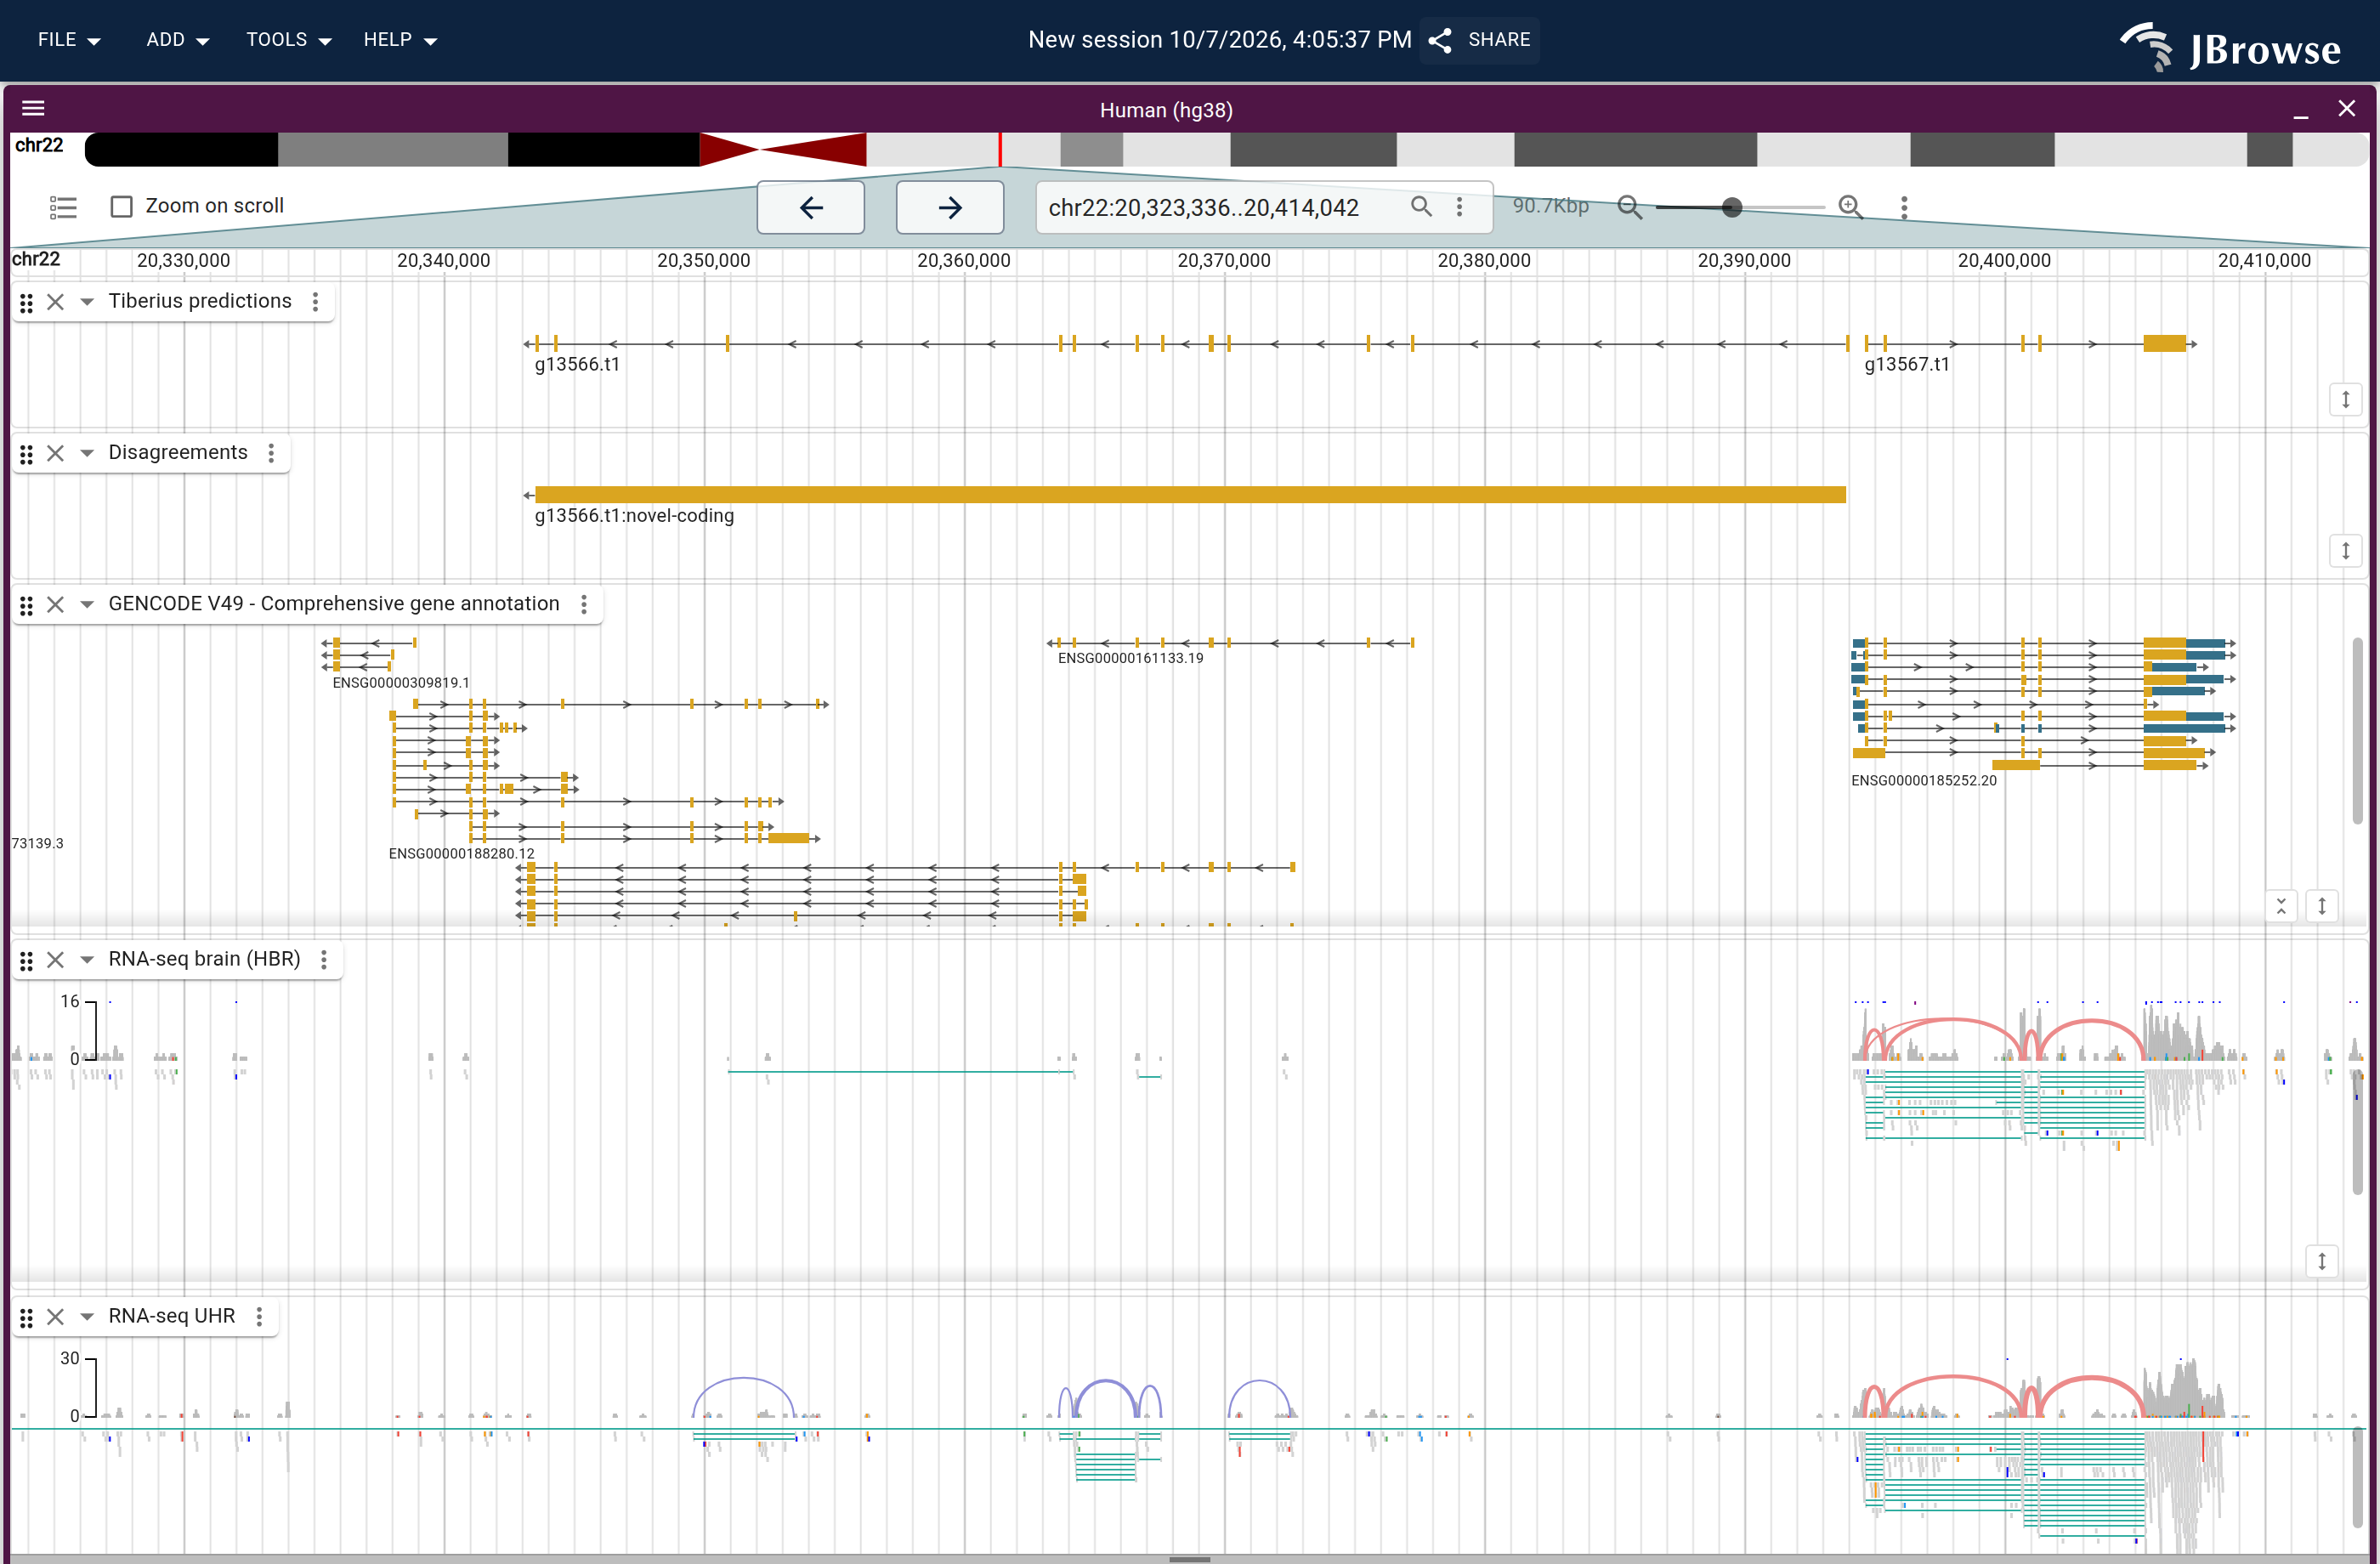This screenshot has width=2380, height=1564.
Task: Grab the RNA-seq brain (HBR) drag handle
Action: pos(27,961)
